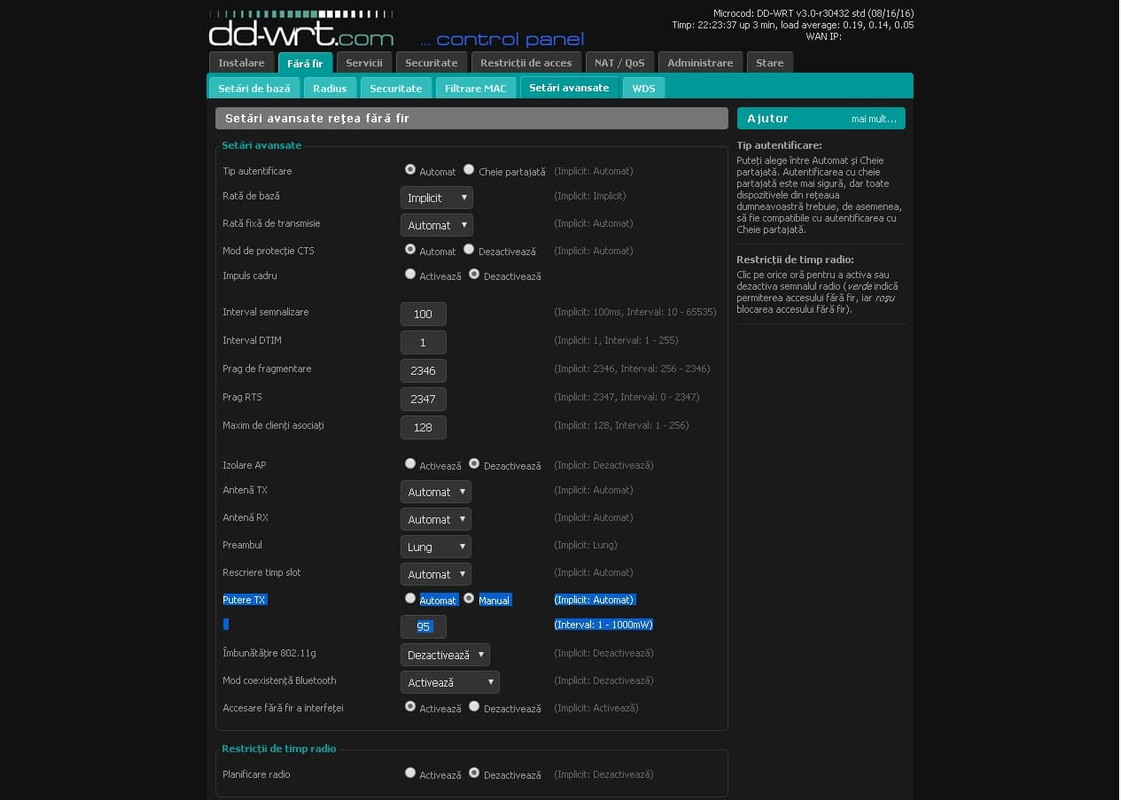Viewport: 1121px width, 800px height.
Task: Open the wireless Securitate sub-tab
Action: click(395, 88)
